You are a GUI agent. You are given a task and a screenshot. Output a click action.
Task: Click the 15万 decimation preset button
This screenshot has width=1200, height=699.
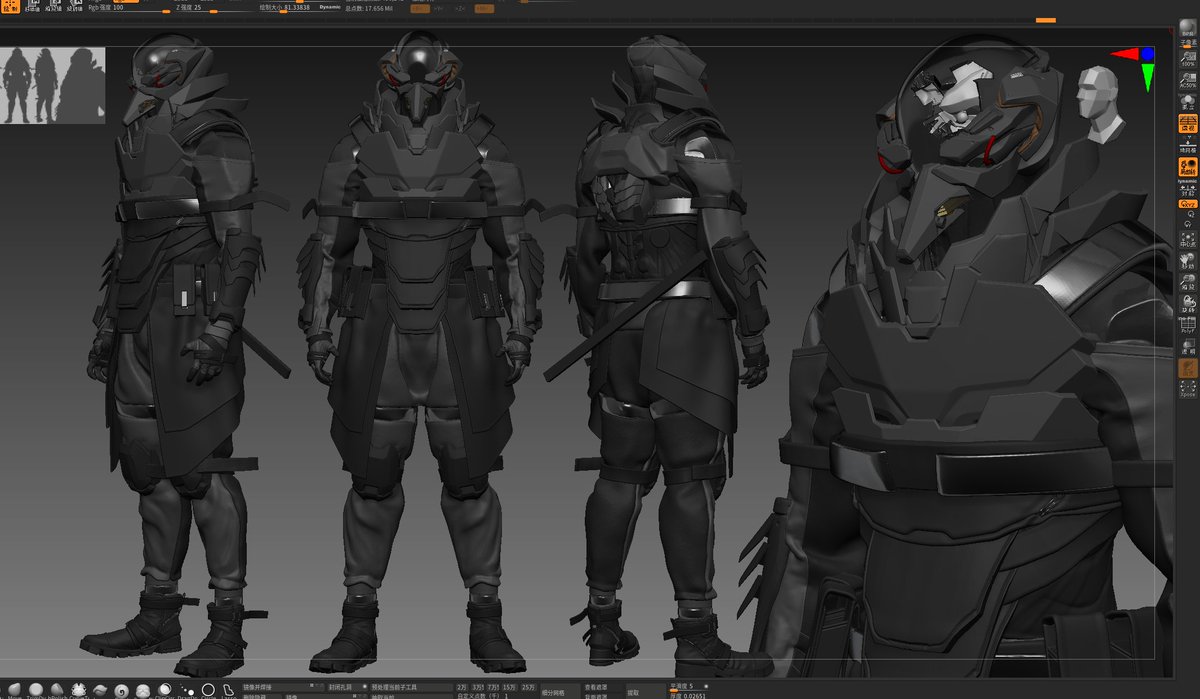click(x=510, y=687)
